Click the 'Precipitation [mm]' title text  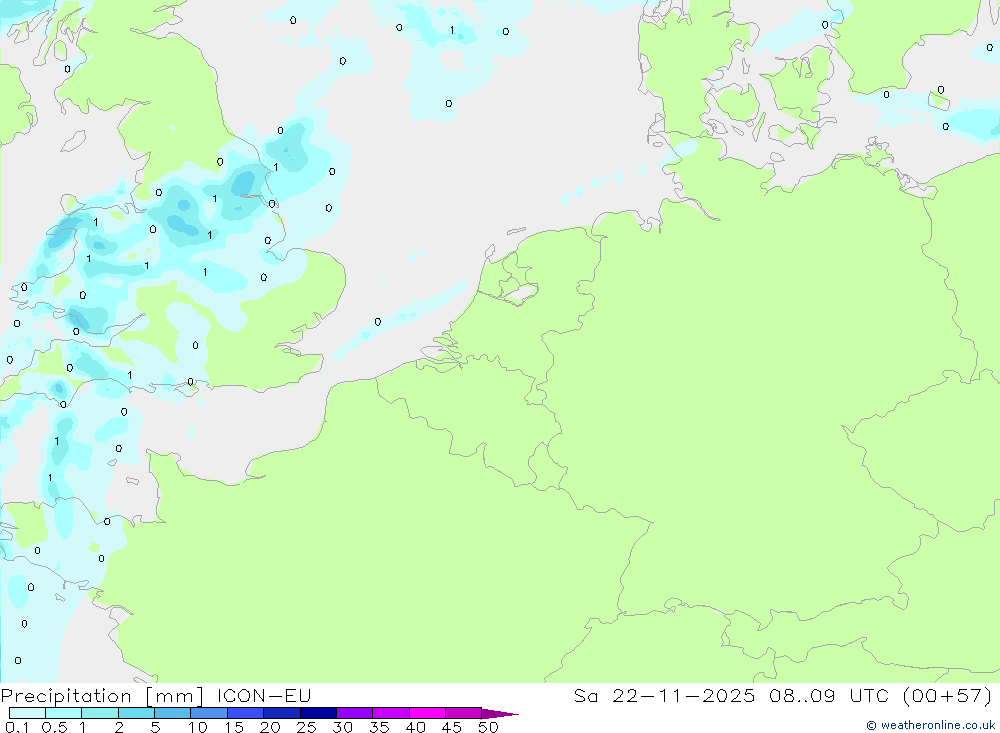tap(102, 696)
